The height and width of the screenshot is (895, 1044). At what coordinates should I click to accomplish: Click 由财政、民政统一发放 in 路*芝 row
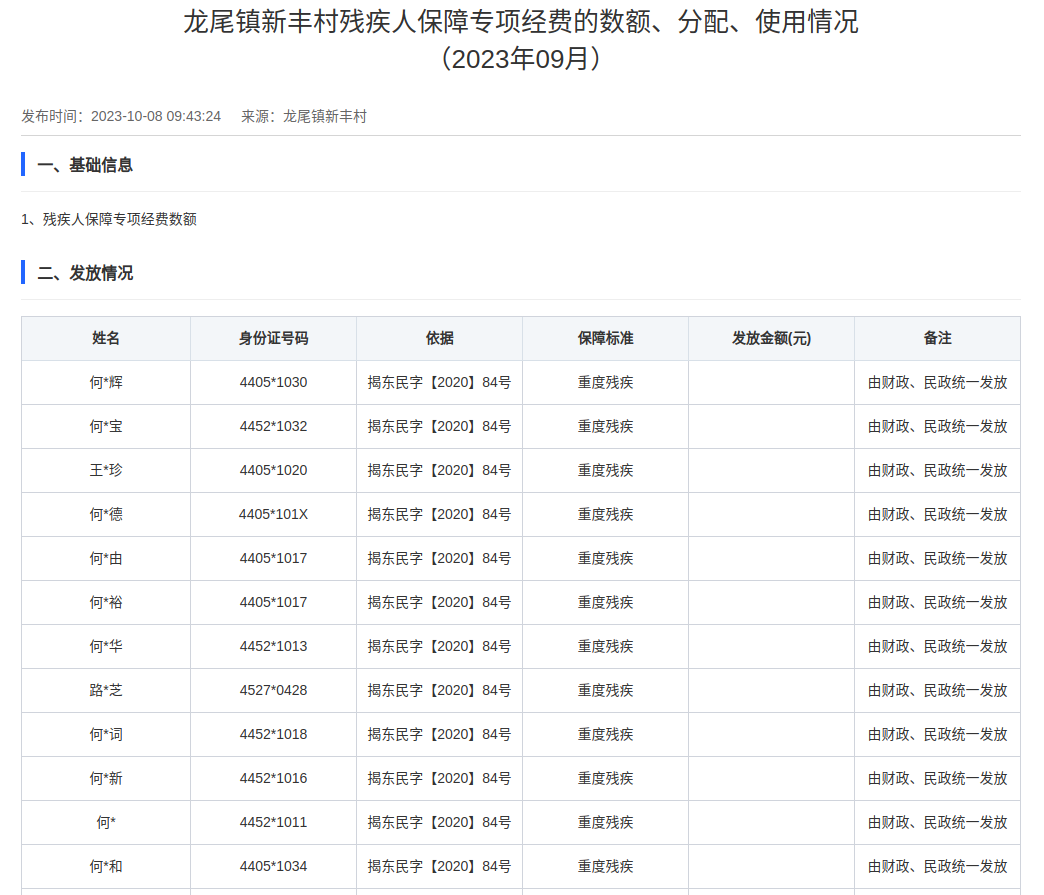937,691
